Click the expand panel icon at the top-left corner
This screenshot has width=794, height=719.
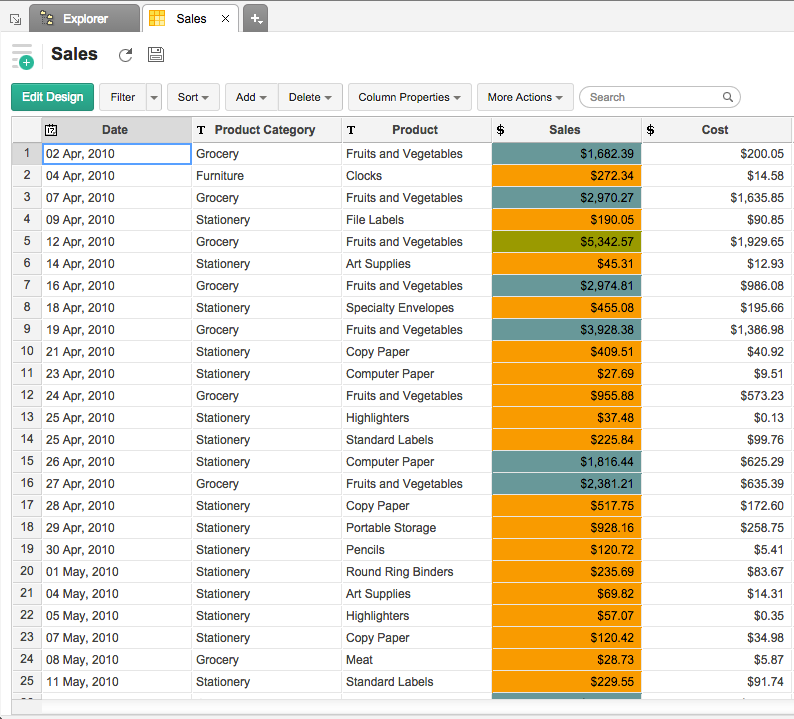[x=14, y=19]
